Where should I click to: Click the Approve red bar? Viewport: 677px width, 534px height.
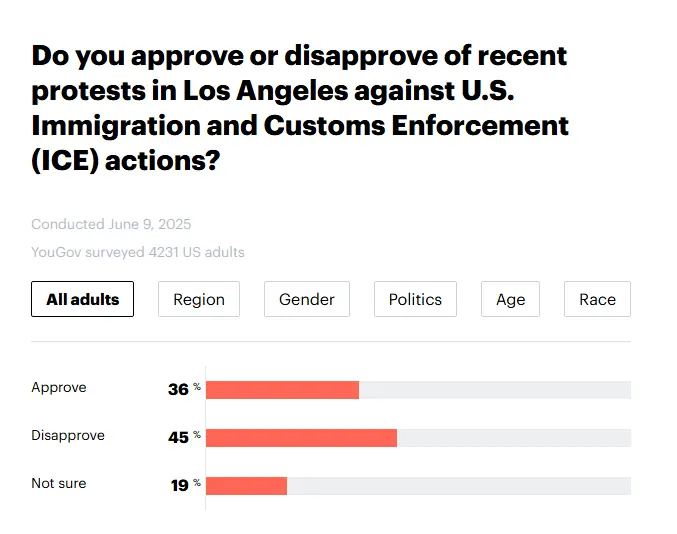coord(282,390)
